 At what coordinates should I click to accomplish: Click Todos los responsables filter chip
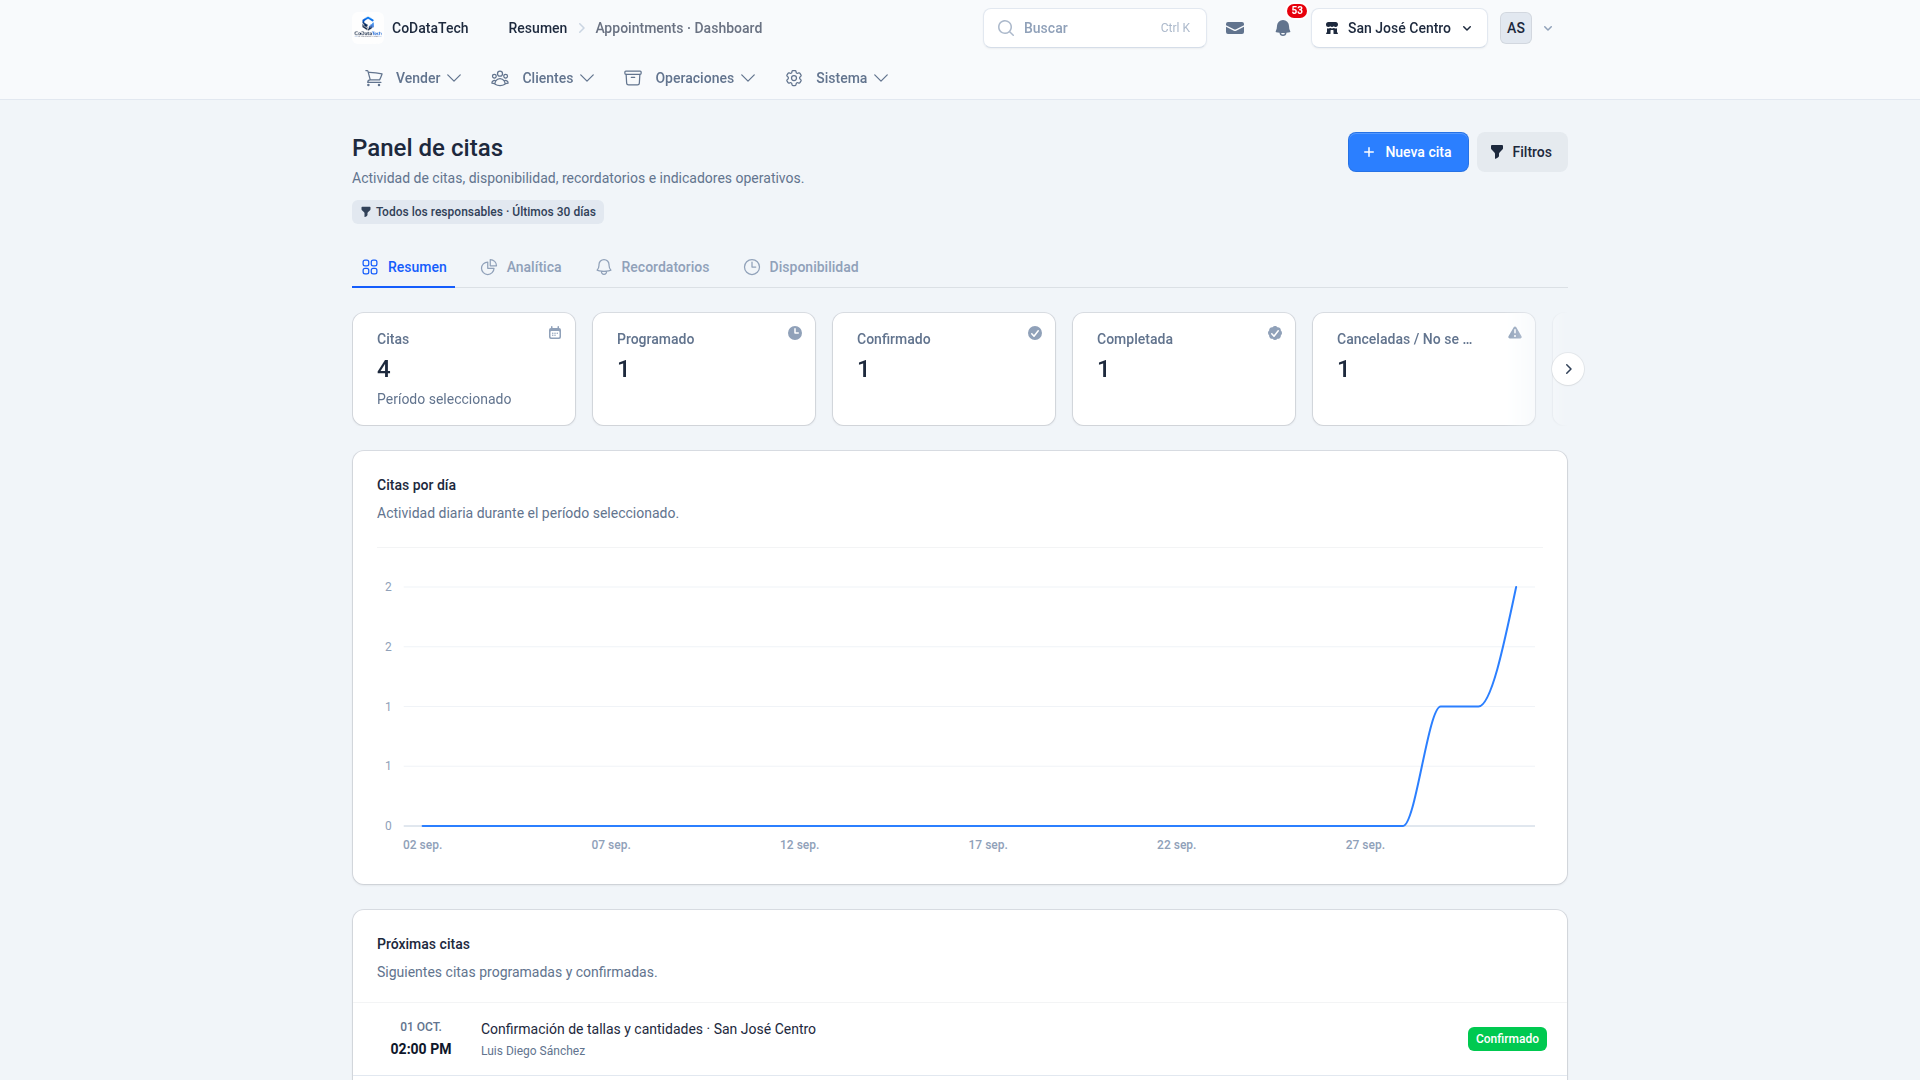[x=478, y=212]
